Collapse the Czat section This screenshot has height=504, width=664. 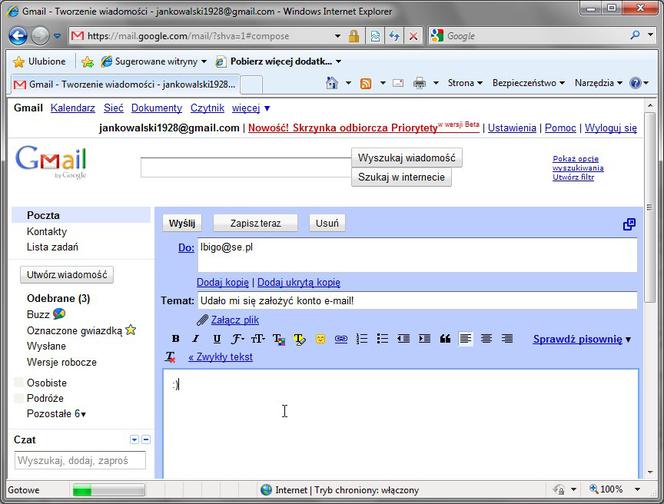(x=146, y=440)
